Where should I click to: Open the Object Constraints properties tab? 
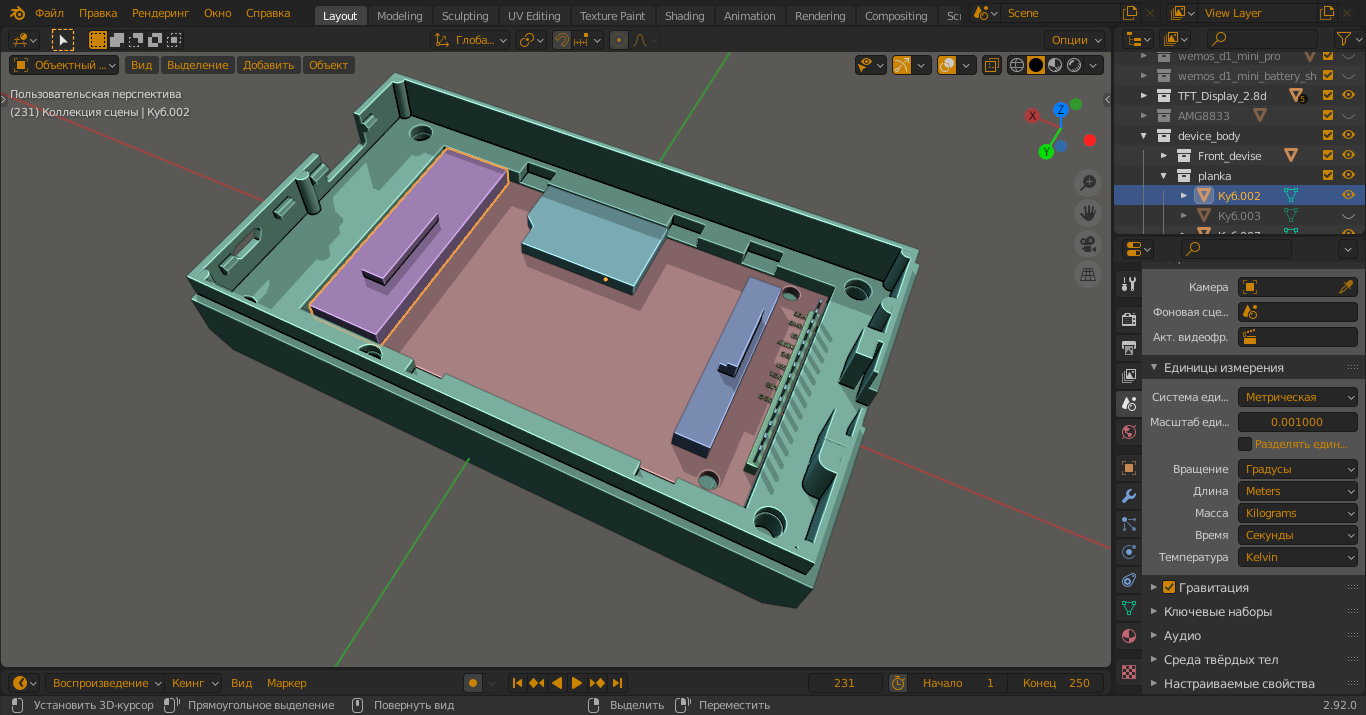click(1129, 580)
